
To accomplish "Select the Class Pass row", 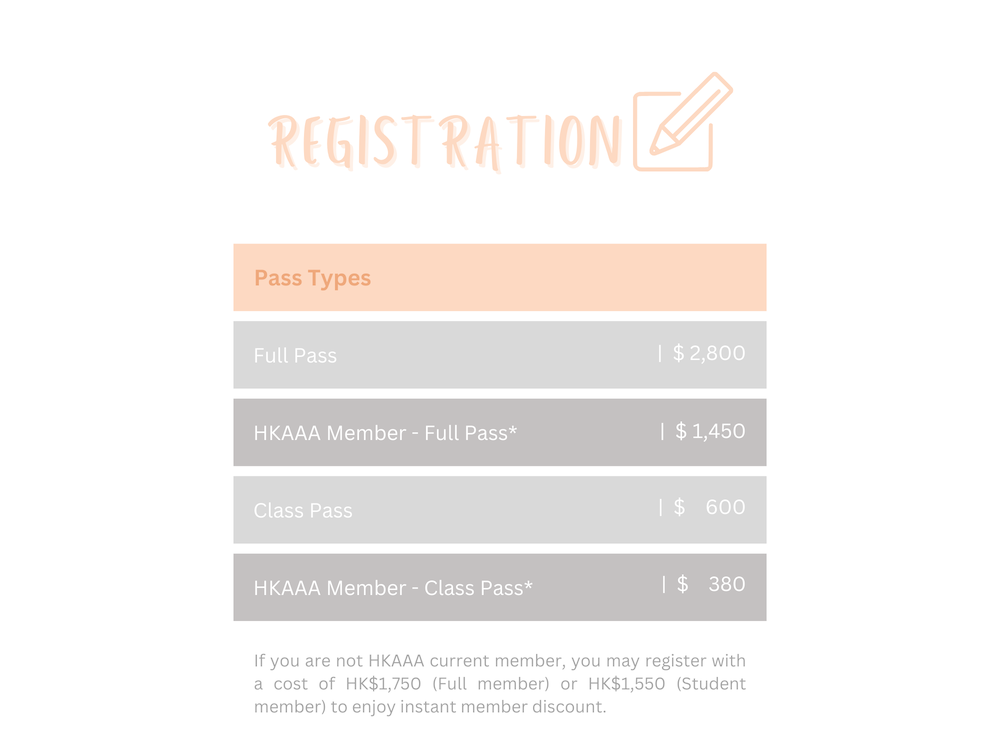I will (500, 510).
